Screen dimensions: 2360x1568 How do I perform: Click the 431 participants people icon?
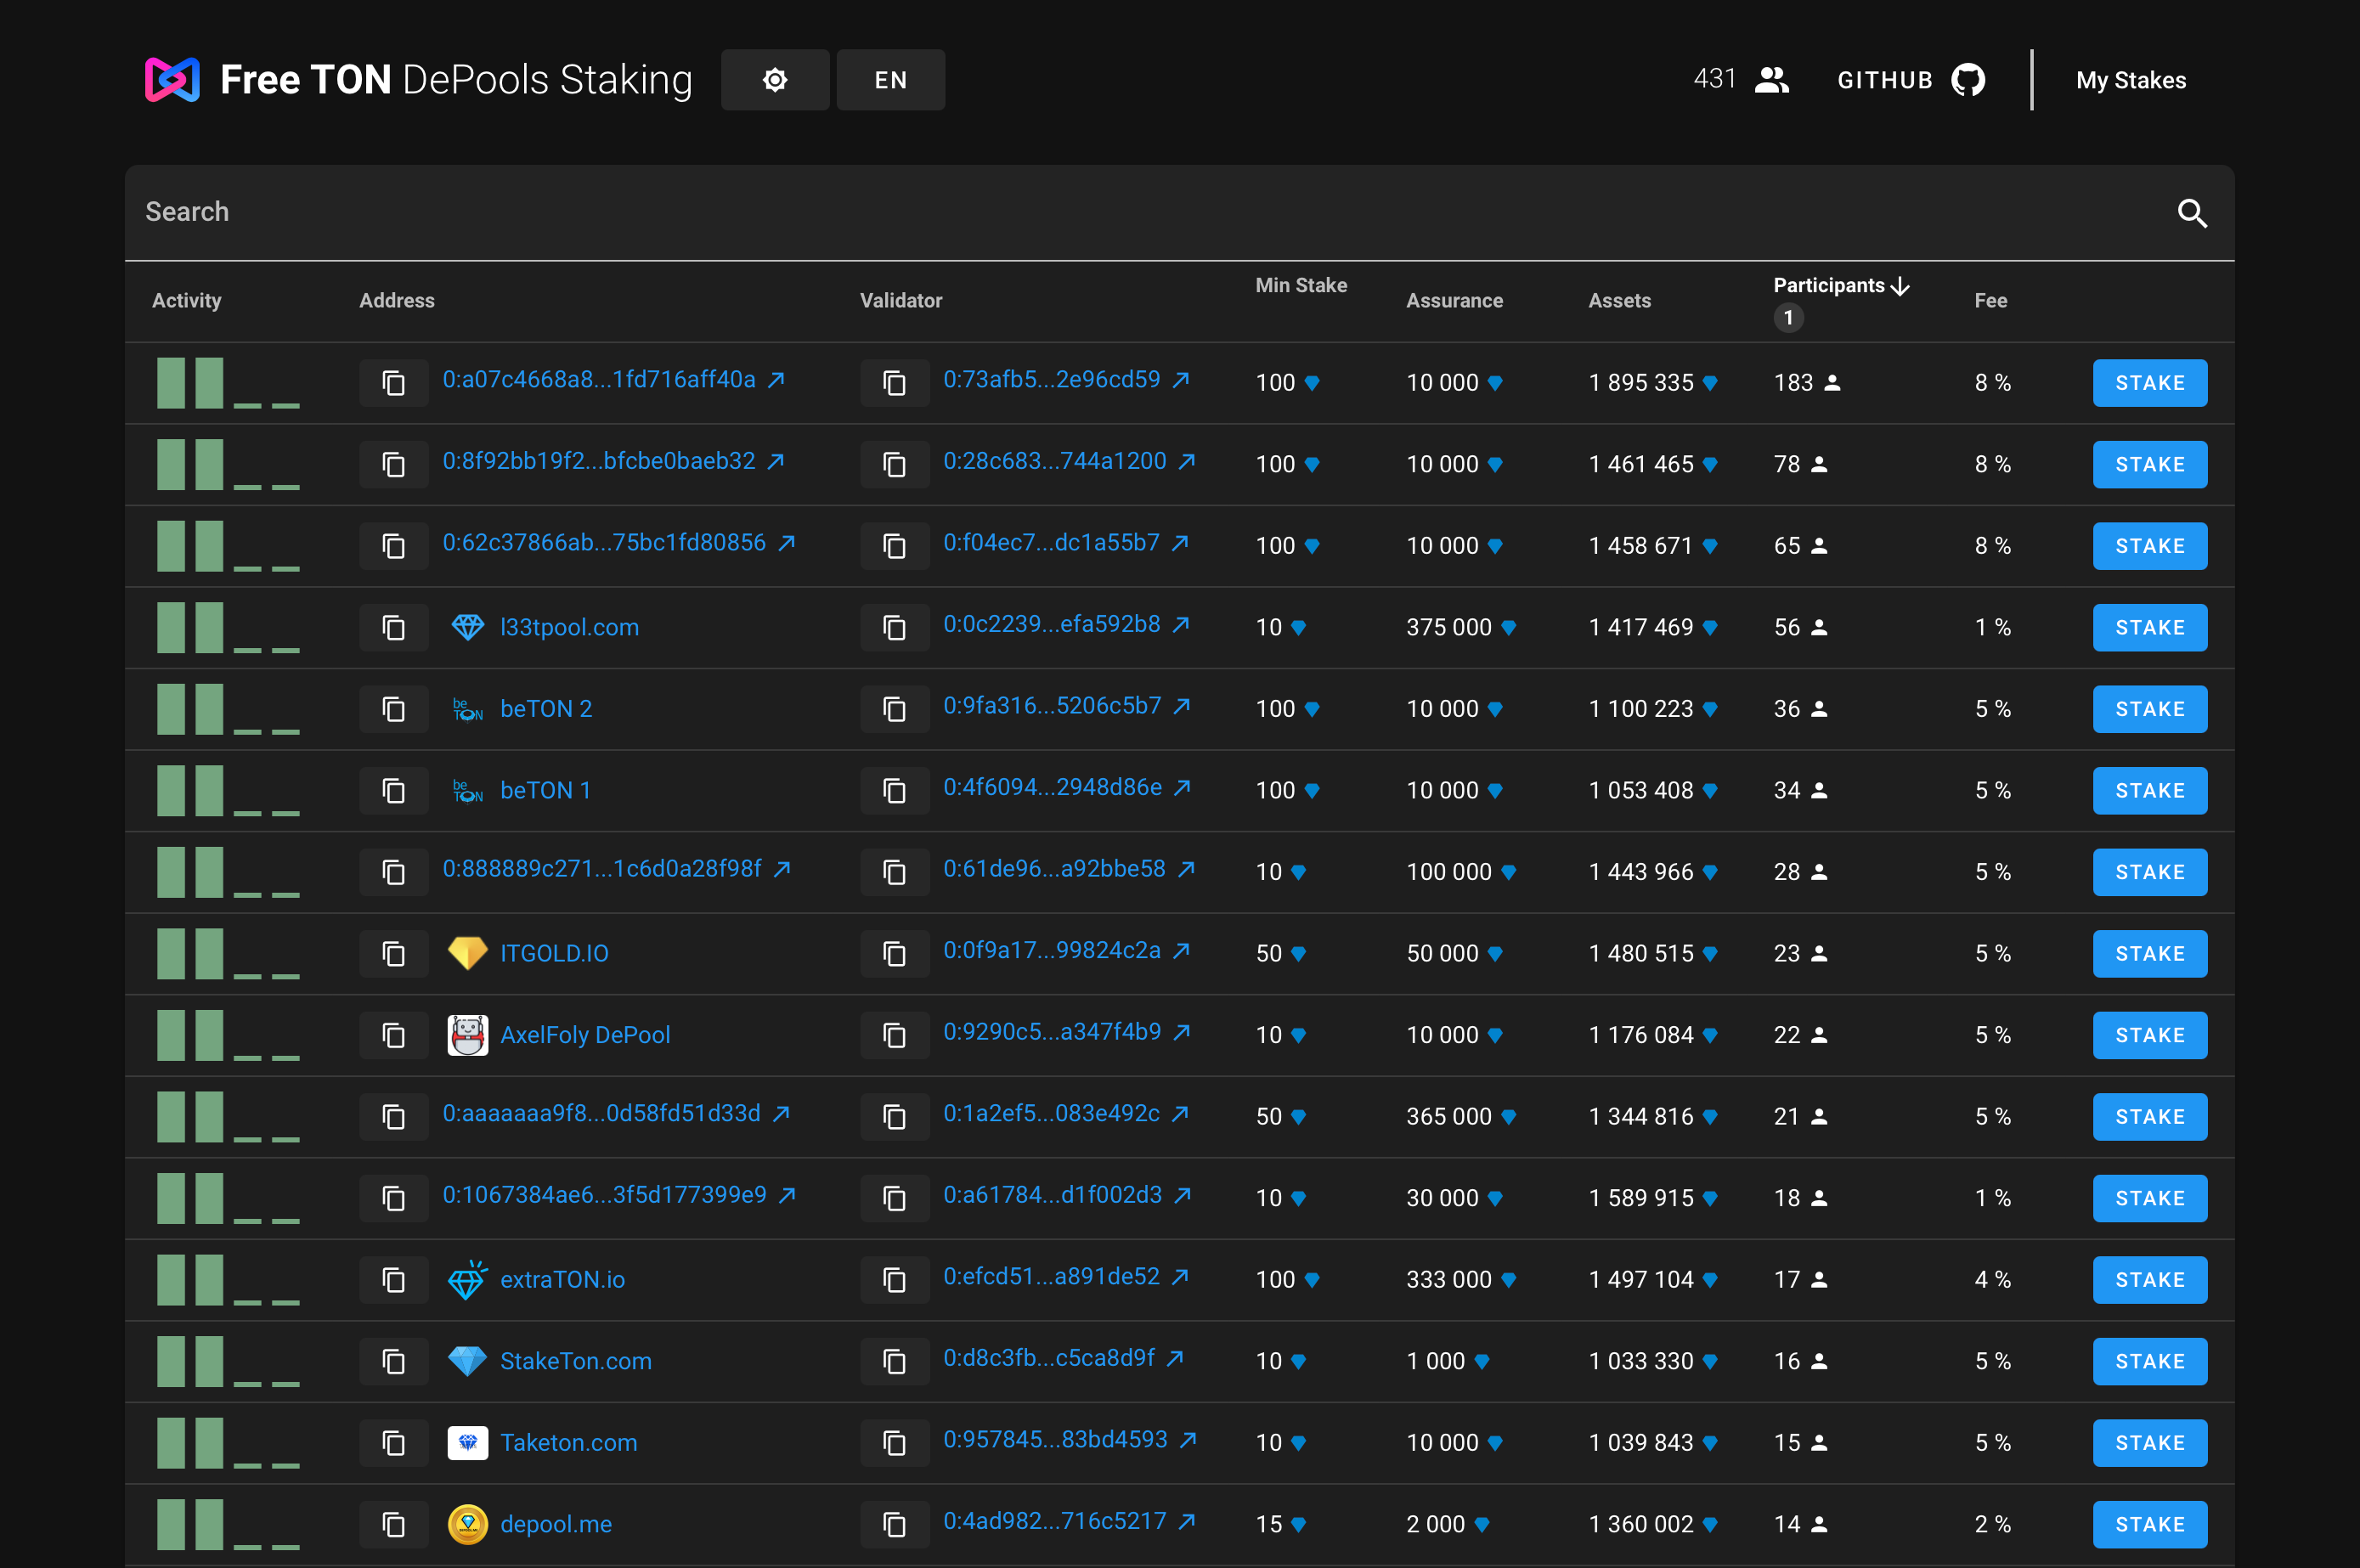click(x=1771, y=80)
